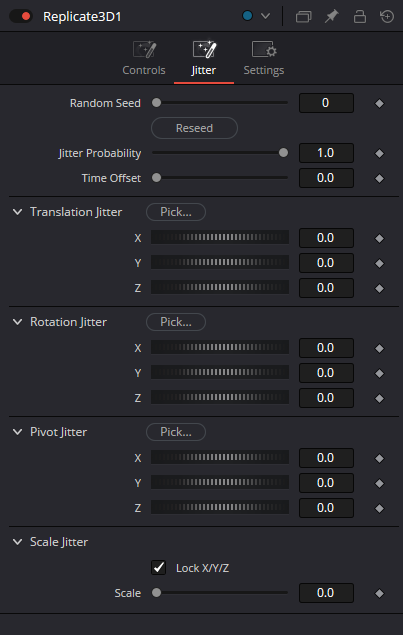403x635 pixels.
Task: Collapse the Rotation Jitter section
Action: [17, 322]
